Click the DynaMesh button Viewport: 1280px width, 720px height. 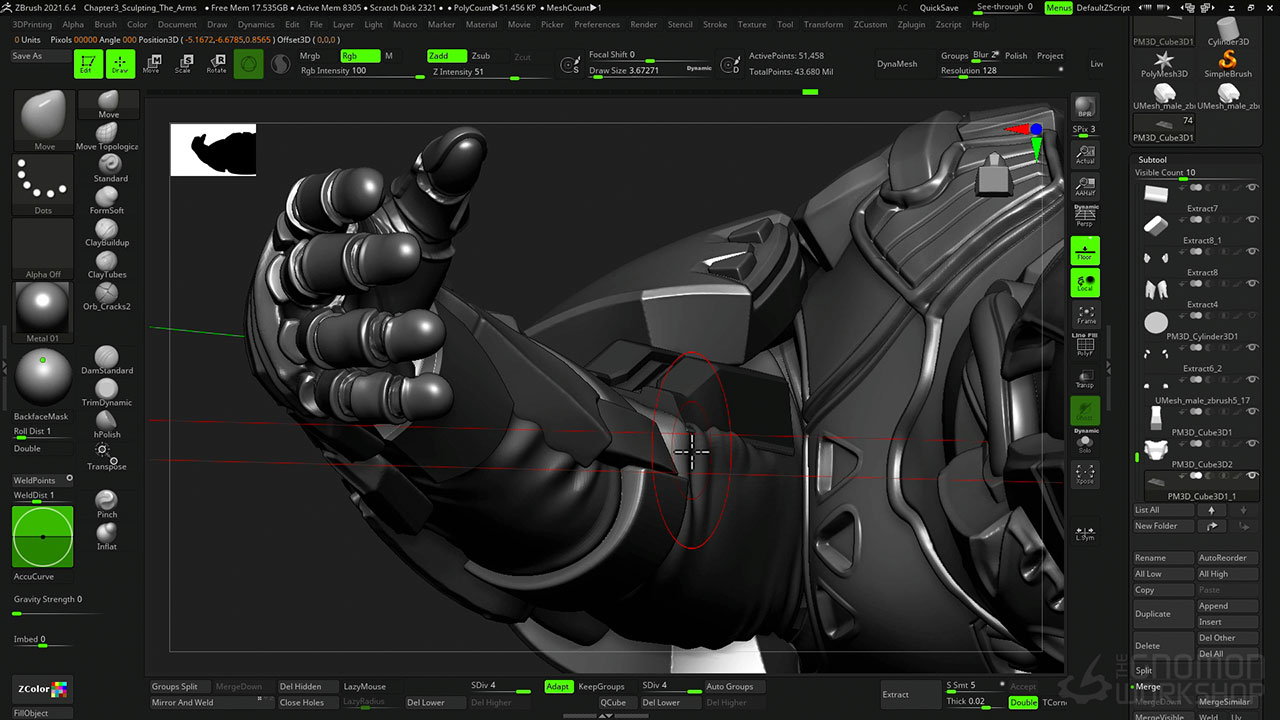tap(896, 64)
